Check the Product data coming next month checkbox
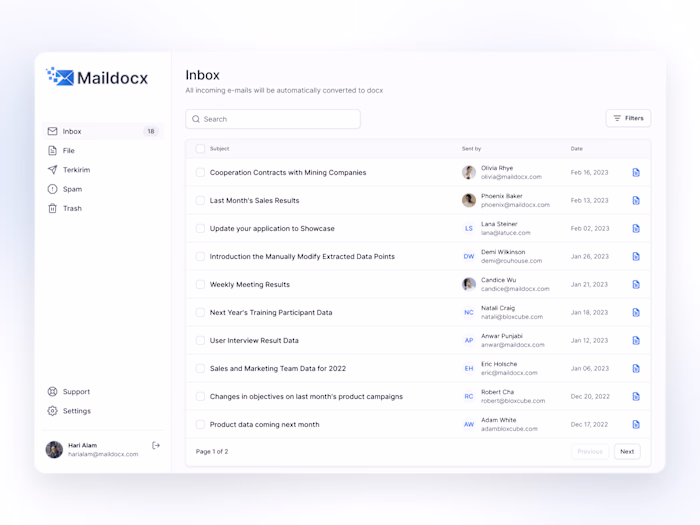The height and width of the screenshot is (525, 700). [x=200, y=425]
